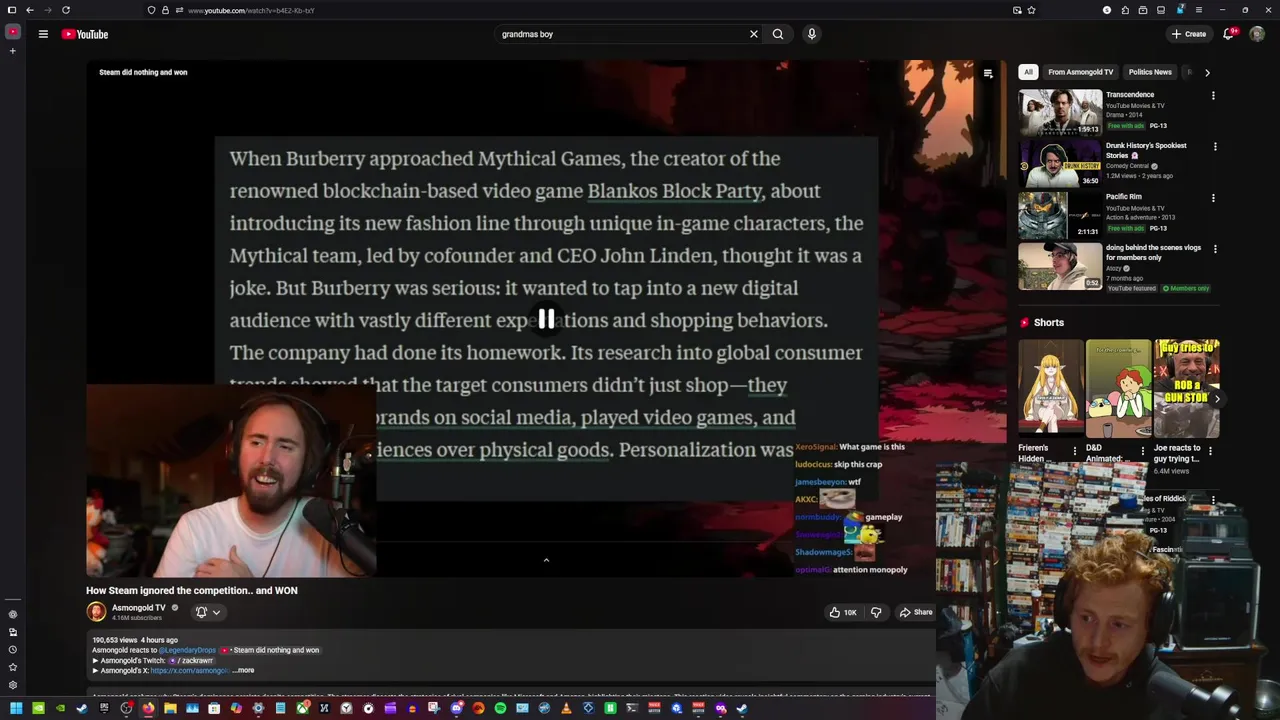Open the Frieren's Hidden short
This screenshot has height=720, width=1280.
coord(1050,389)
